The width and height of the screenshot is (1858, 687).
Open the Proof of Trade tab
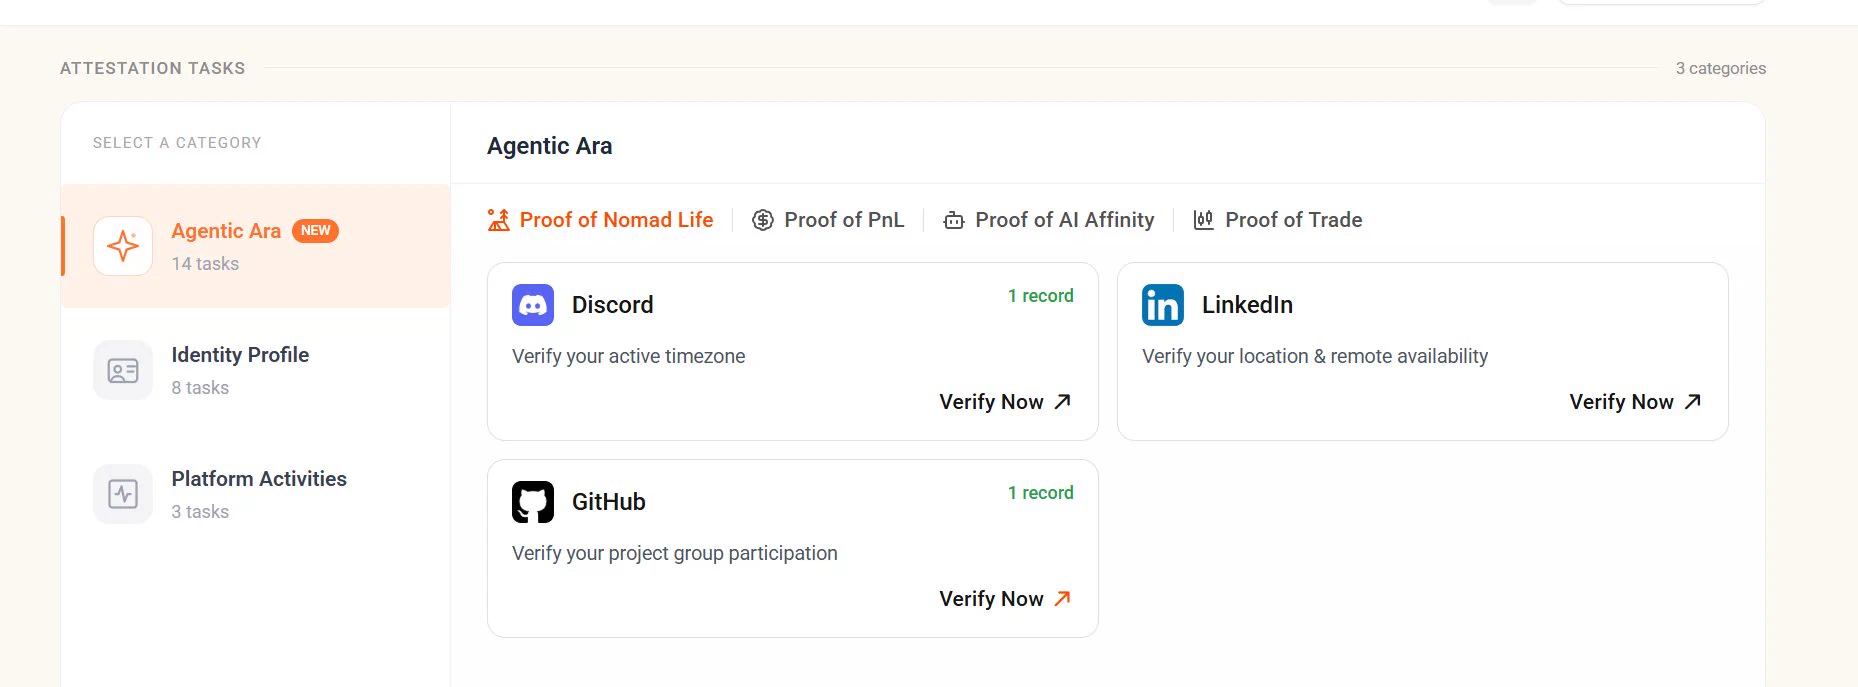click(1278, 220)
